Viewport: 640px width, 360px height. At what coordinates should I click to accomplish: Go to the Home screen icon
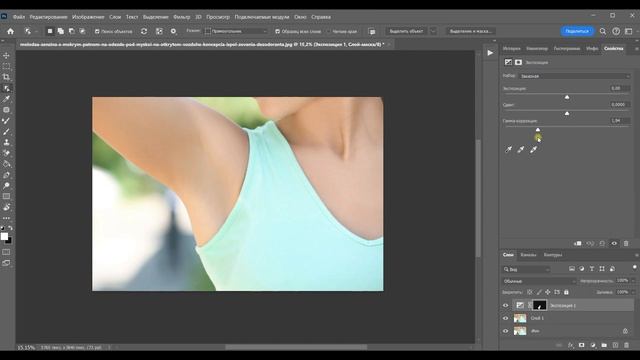coord(10,31)
